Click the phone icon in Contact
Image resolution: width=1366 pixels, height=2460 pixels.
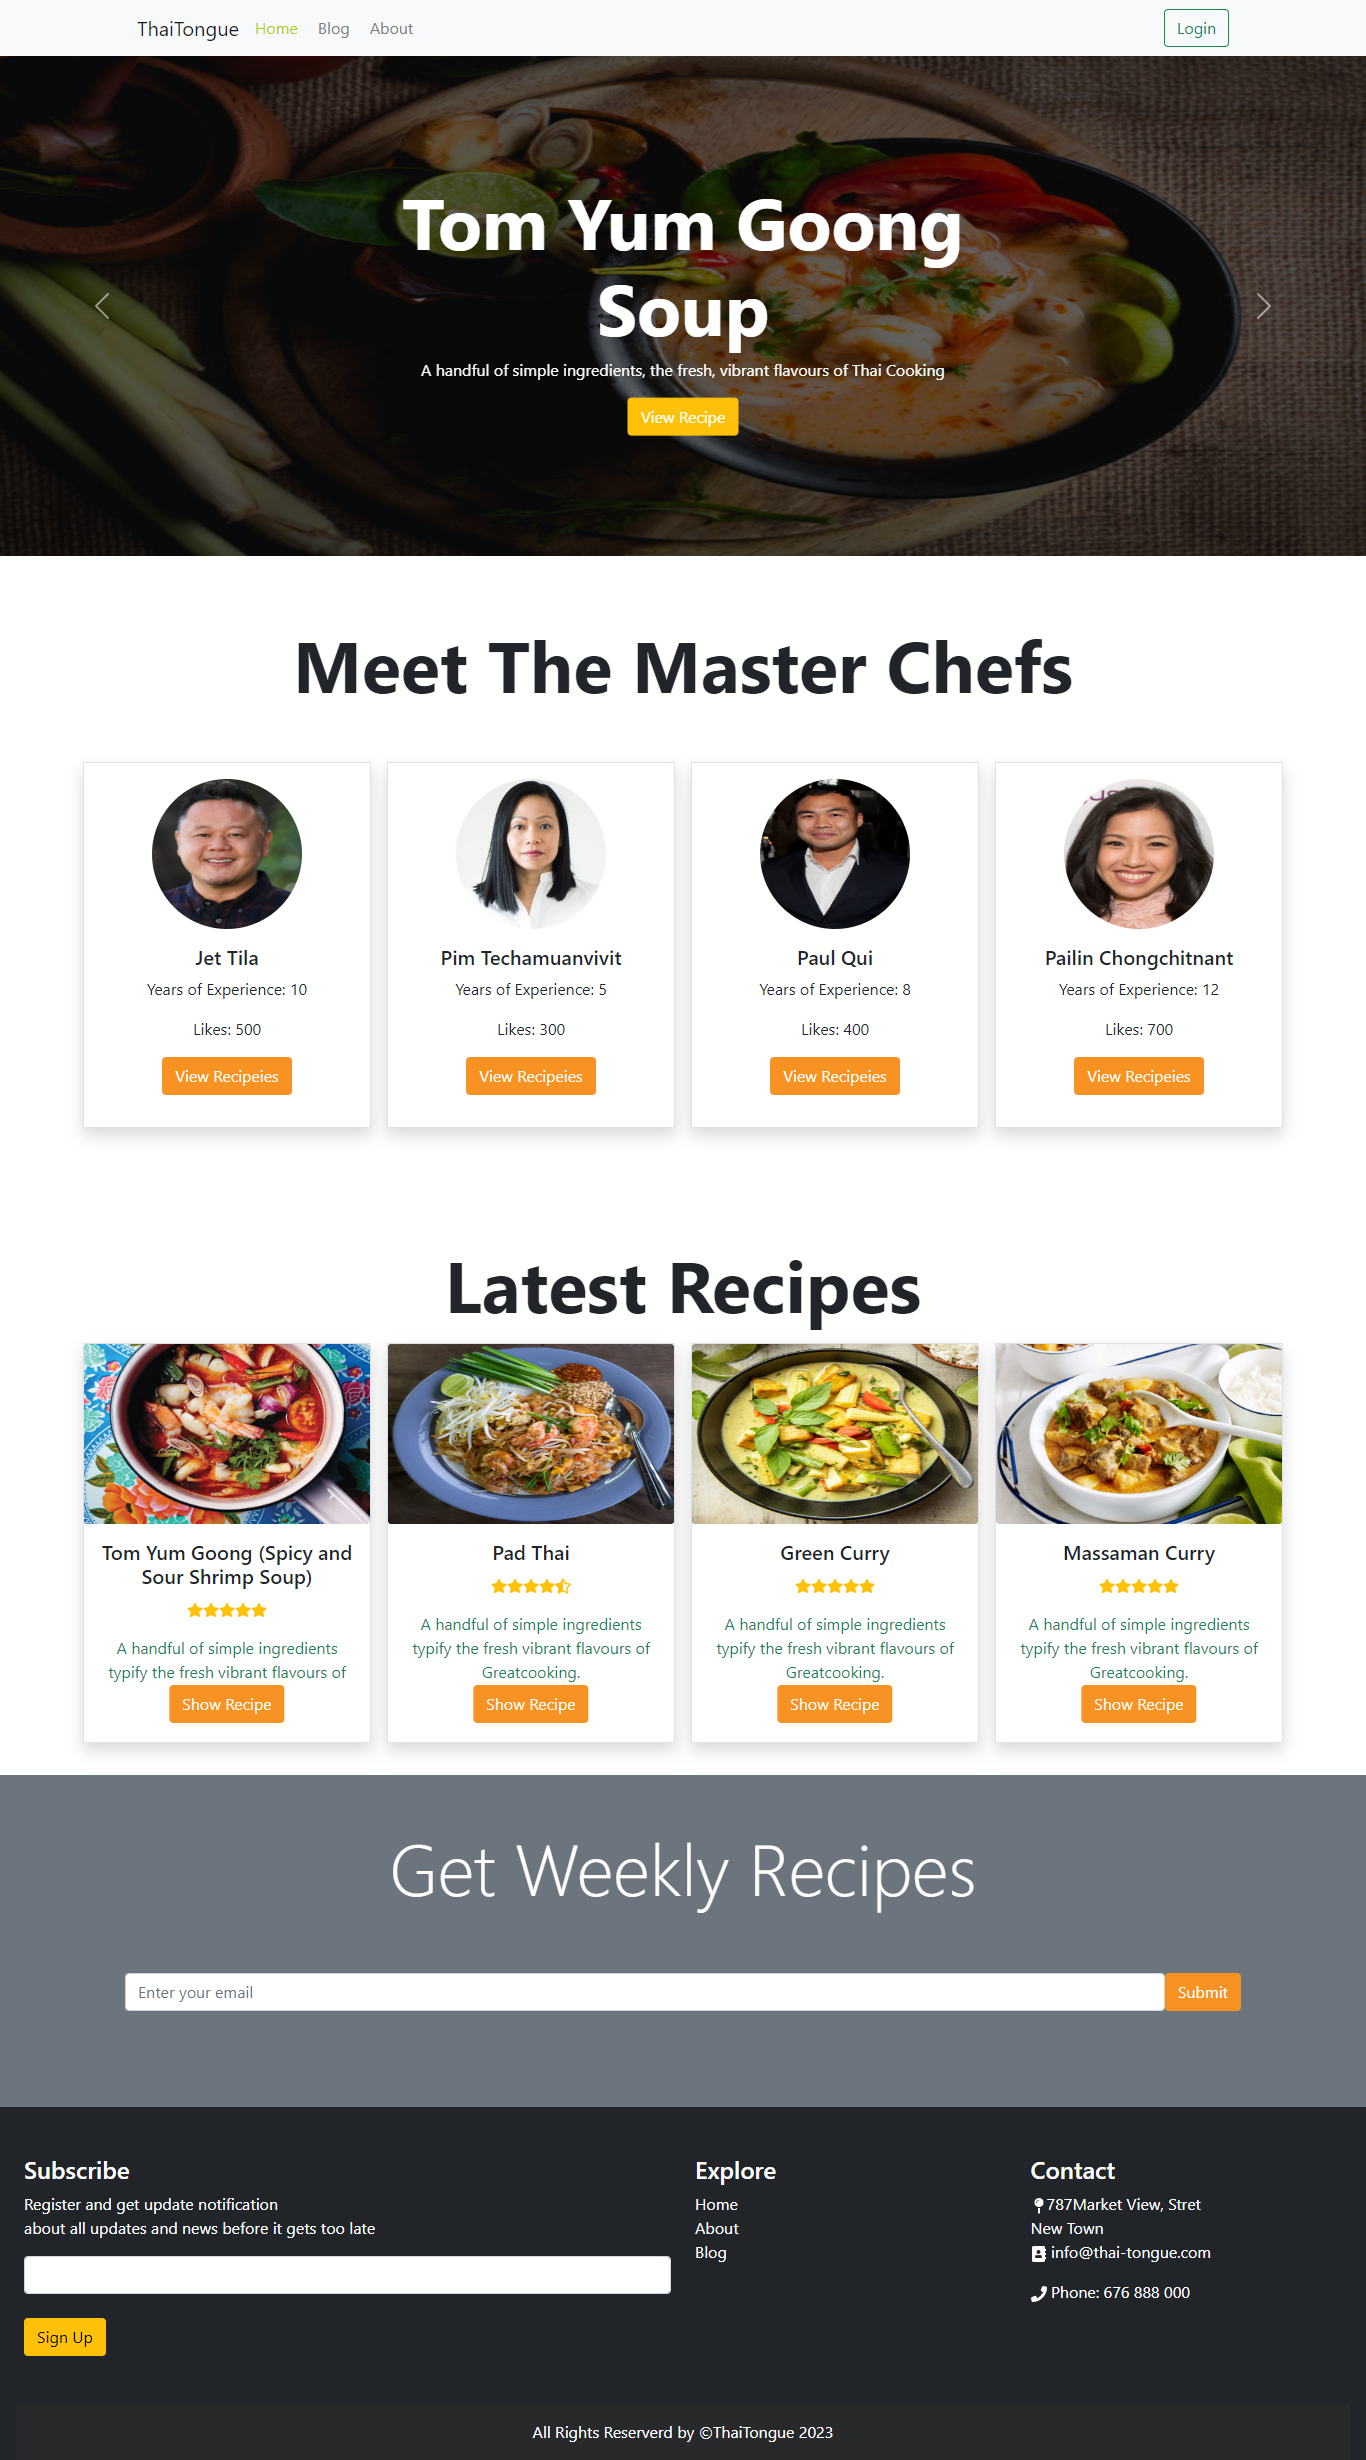(1038, 2294)
